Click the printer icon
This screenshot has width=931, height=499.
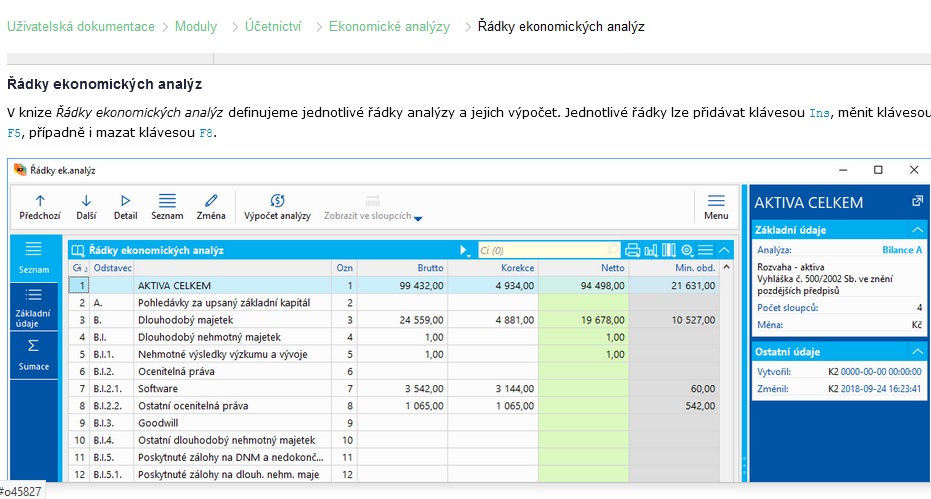632,251
